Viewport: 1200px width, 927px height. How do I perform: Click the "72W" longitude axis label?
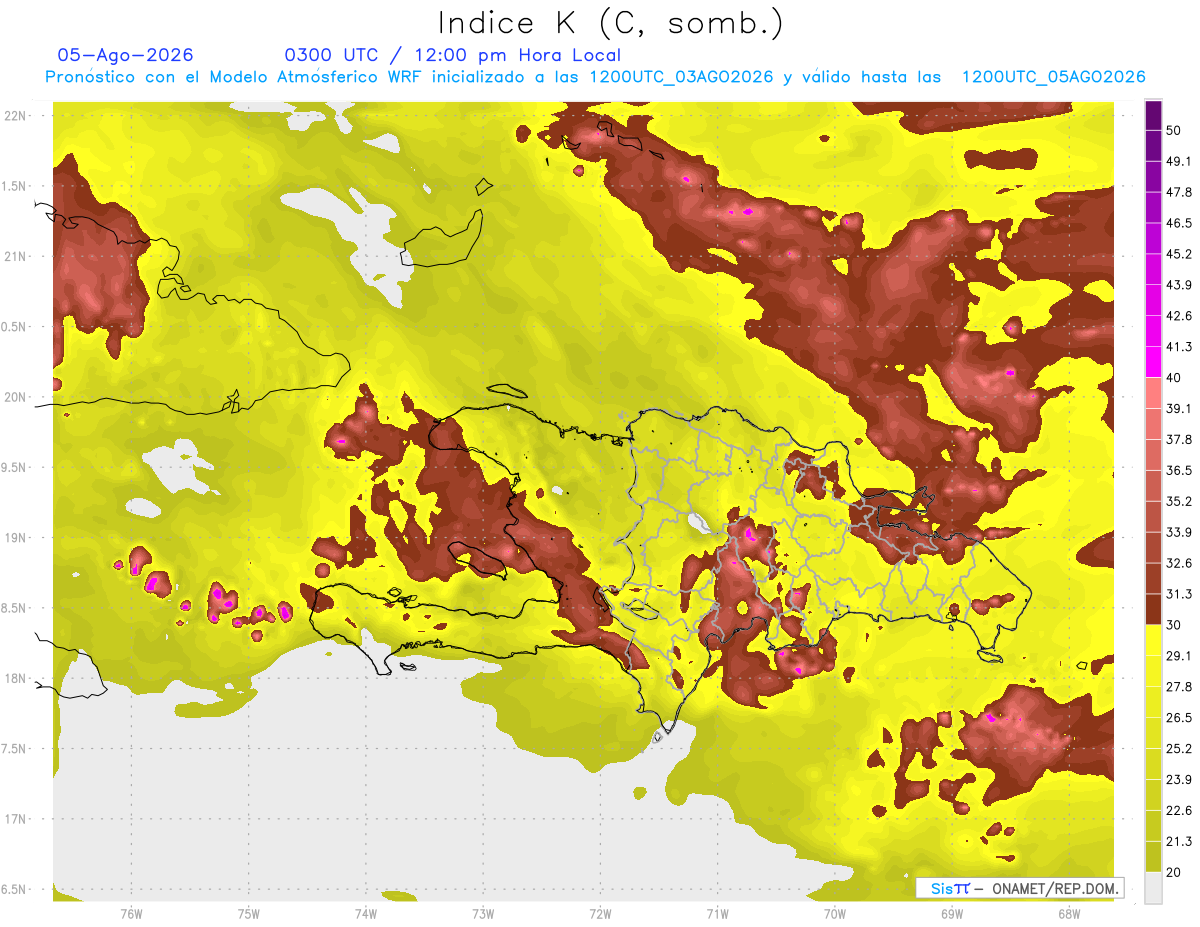click(x=600, y=913)
